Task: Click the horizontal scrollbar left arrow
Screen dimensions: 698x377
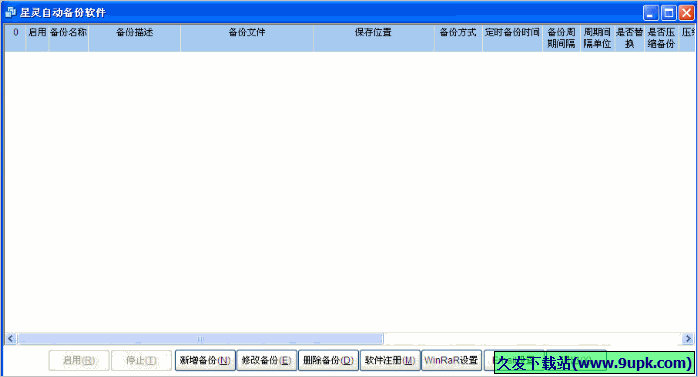Action: (x=11, y=339)
